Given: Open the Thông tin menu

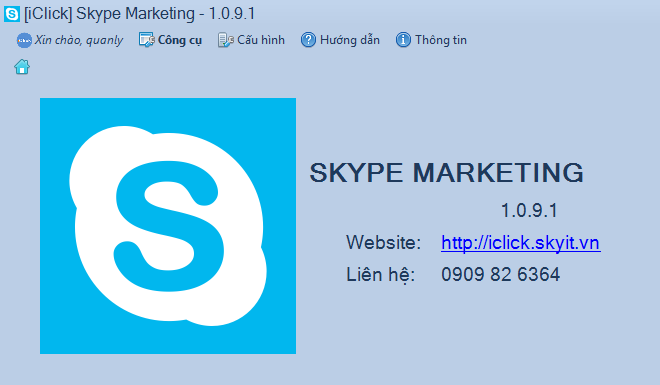Looking at the screenshot, I should pyautogui.click(x=431, y=40).
